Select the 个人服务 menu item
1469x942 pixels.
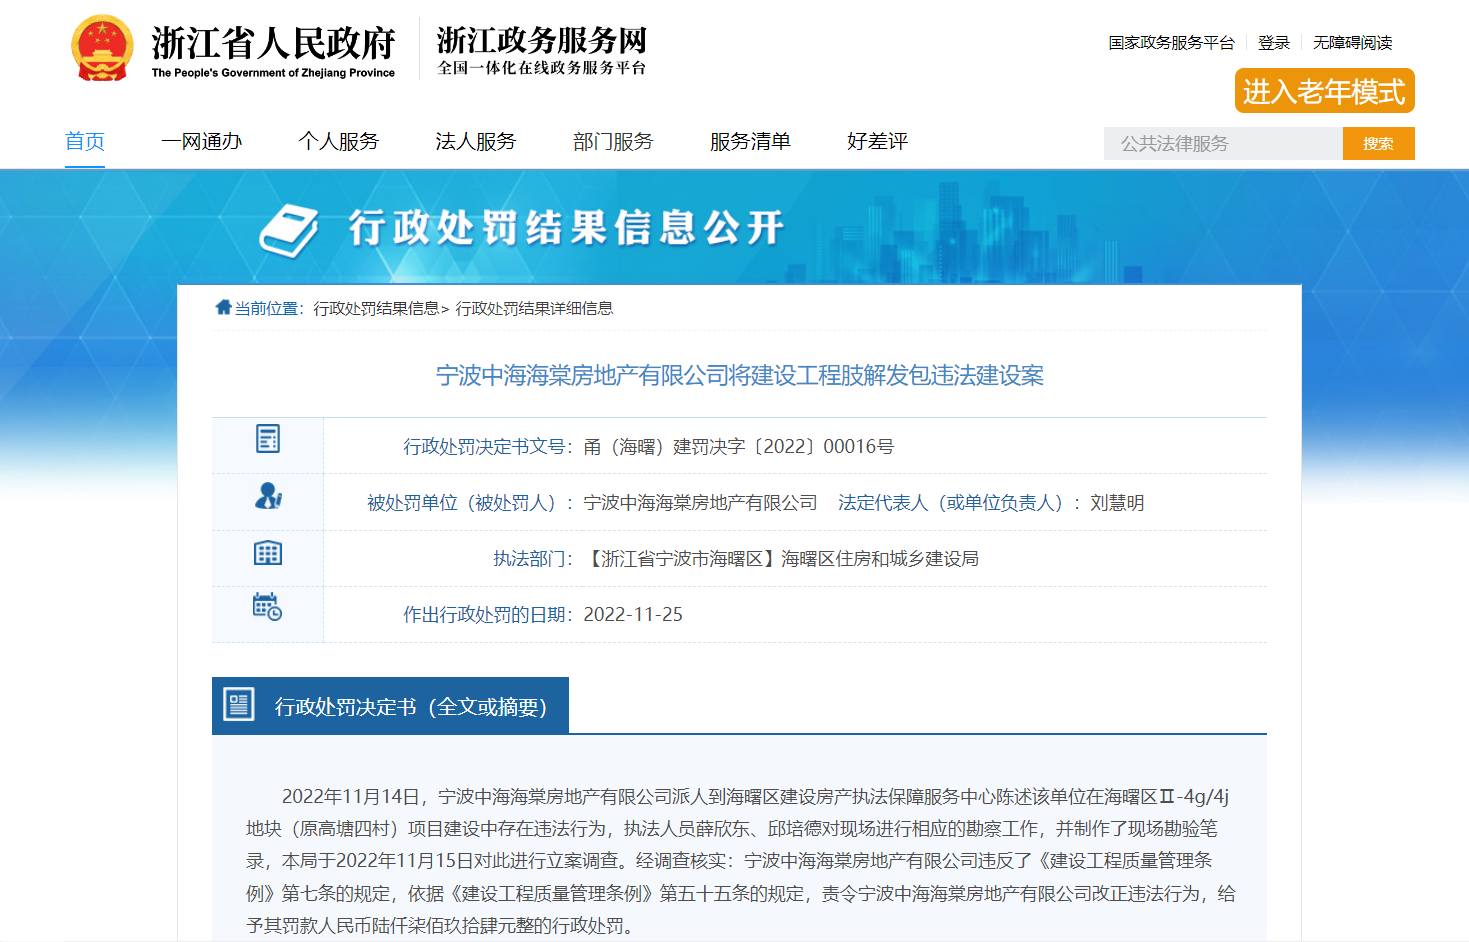tap(339, 142)
